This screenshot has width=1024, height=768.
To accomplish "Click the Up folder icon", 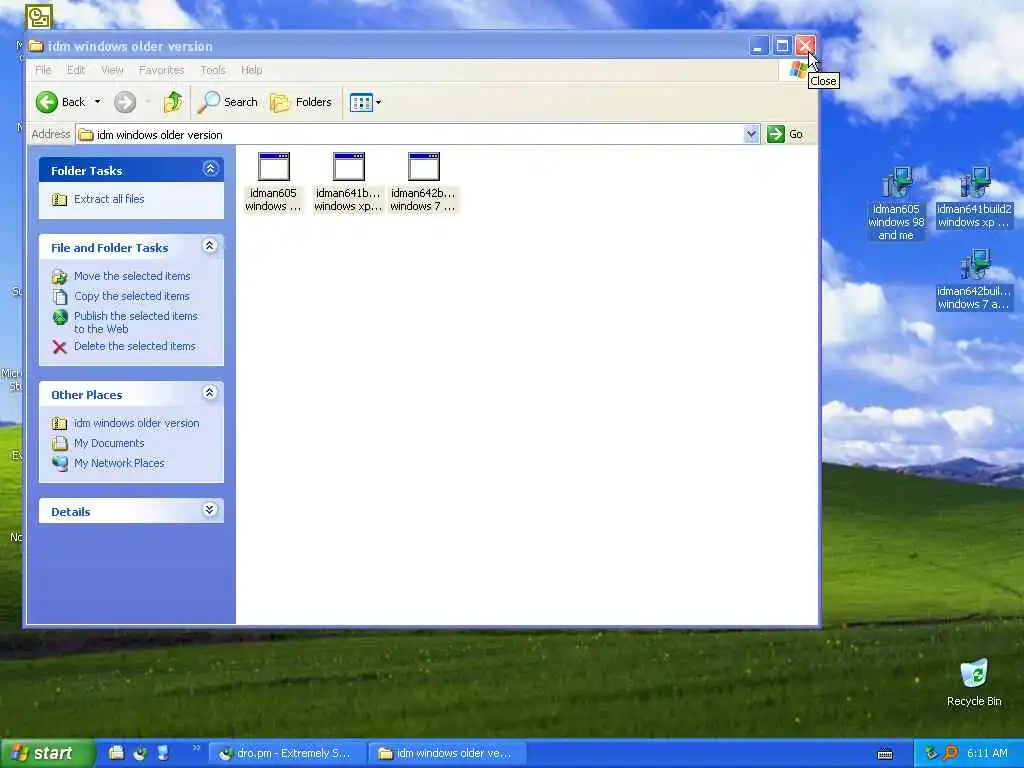I will (173, 102).
